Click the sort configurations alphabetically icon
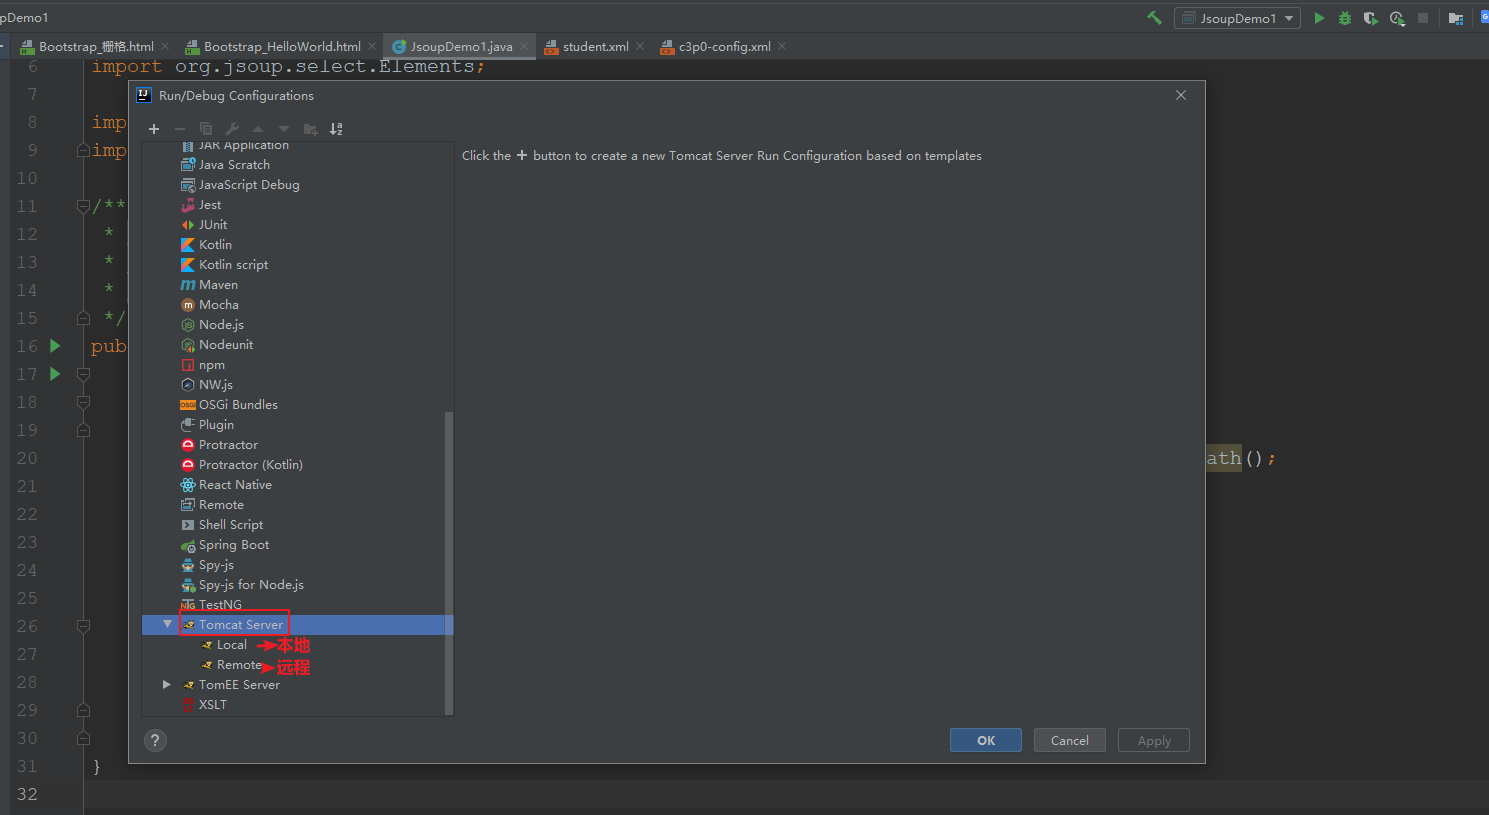 point(336,129)
